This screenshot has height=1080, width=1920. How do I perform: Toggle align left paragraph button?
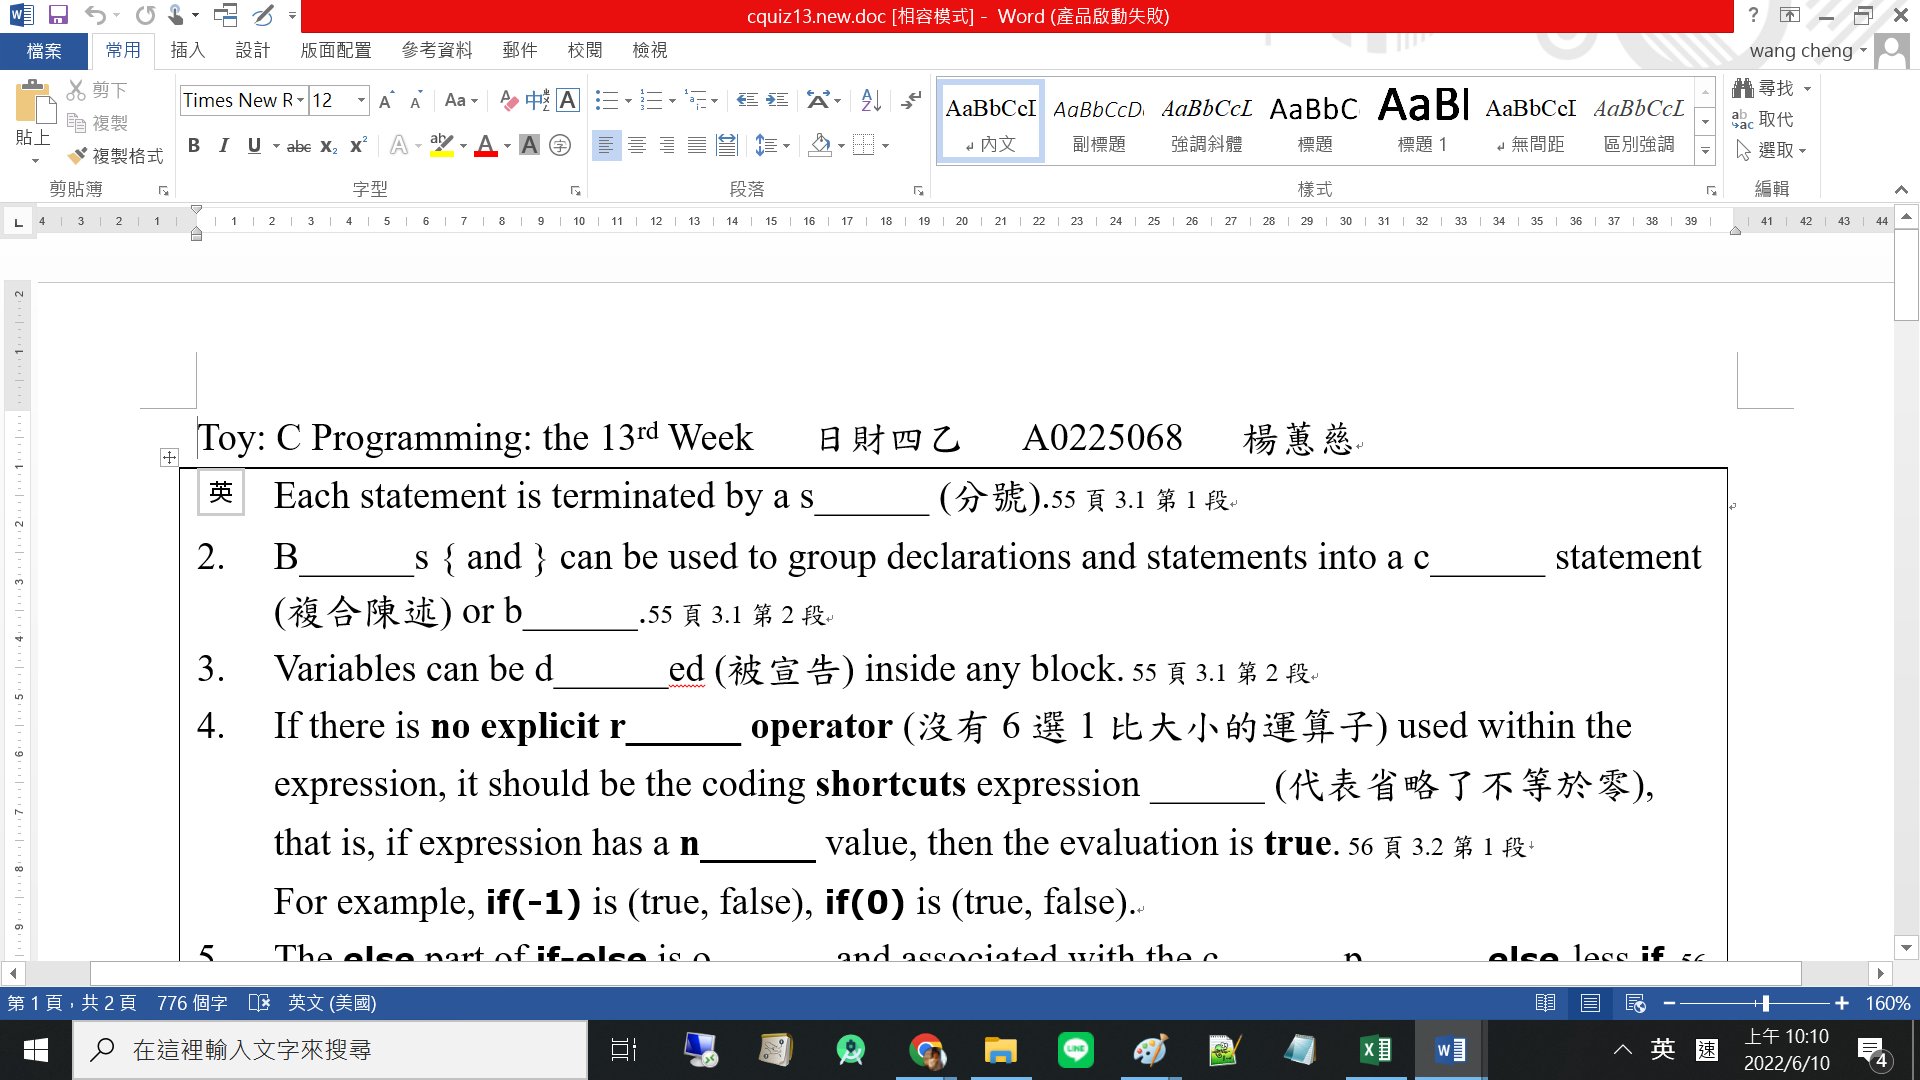pos(606,146)
